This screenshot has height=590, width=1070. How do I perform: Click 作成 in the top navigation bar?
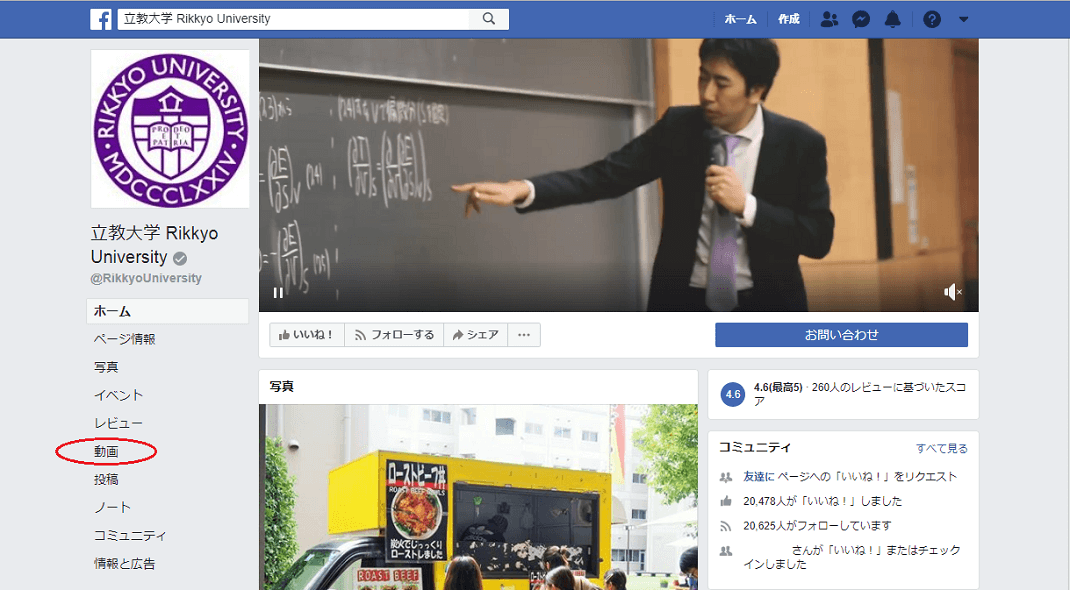pos(789,19)
